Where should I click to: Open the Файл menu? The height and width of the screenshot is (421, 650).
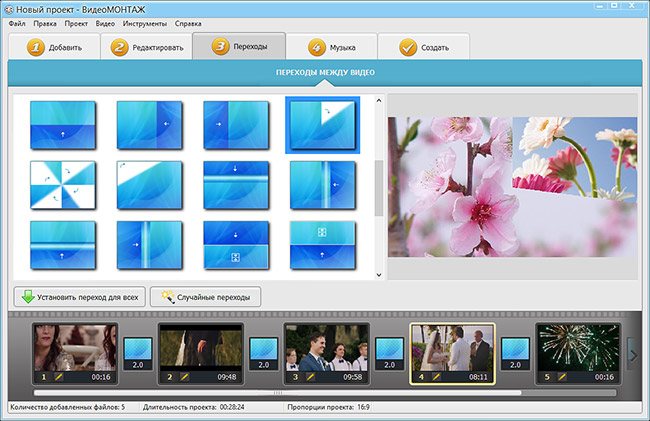point(17,22)
